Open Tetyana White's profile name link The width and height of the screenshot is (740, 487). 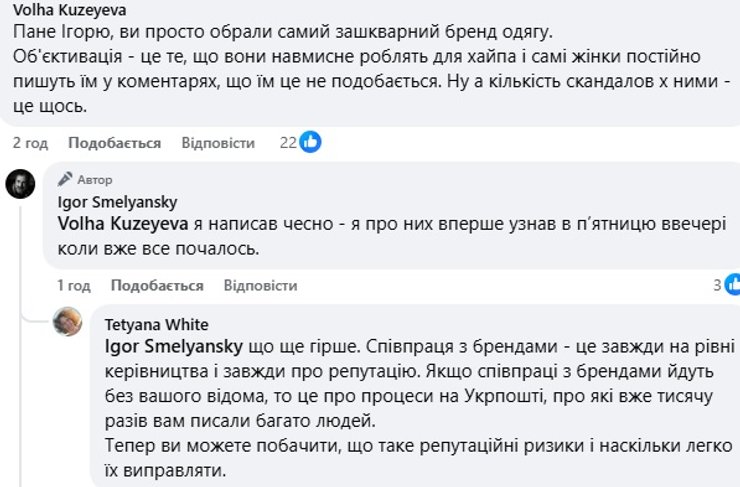(x=155, y=324)
